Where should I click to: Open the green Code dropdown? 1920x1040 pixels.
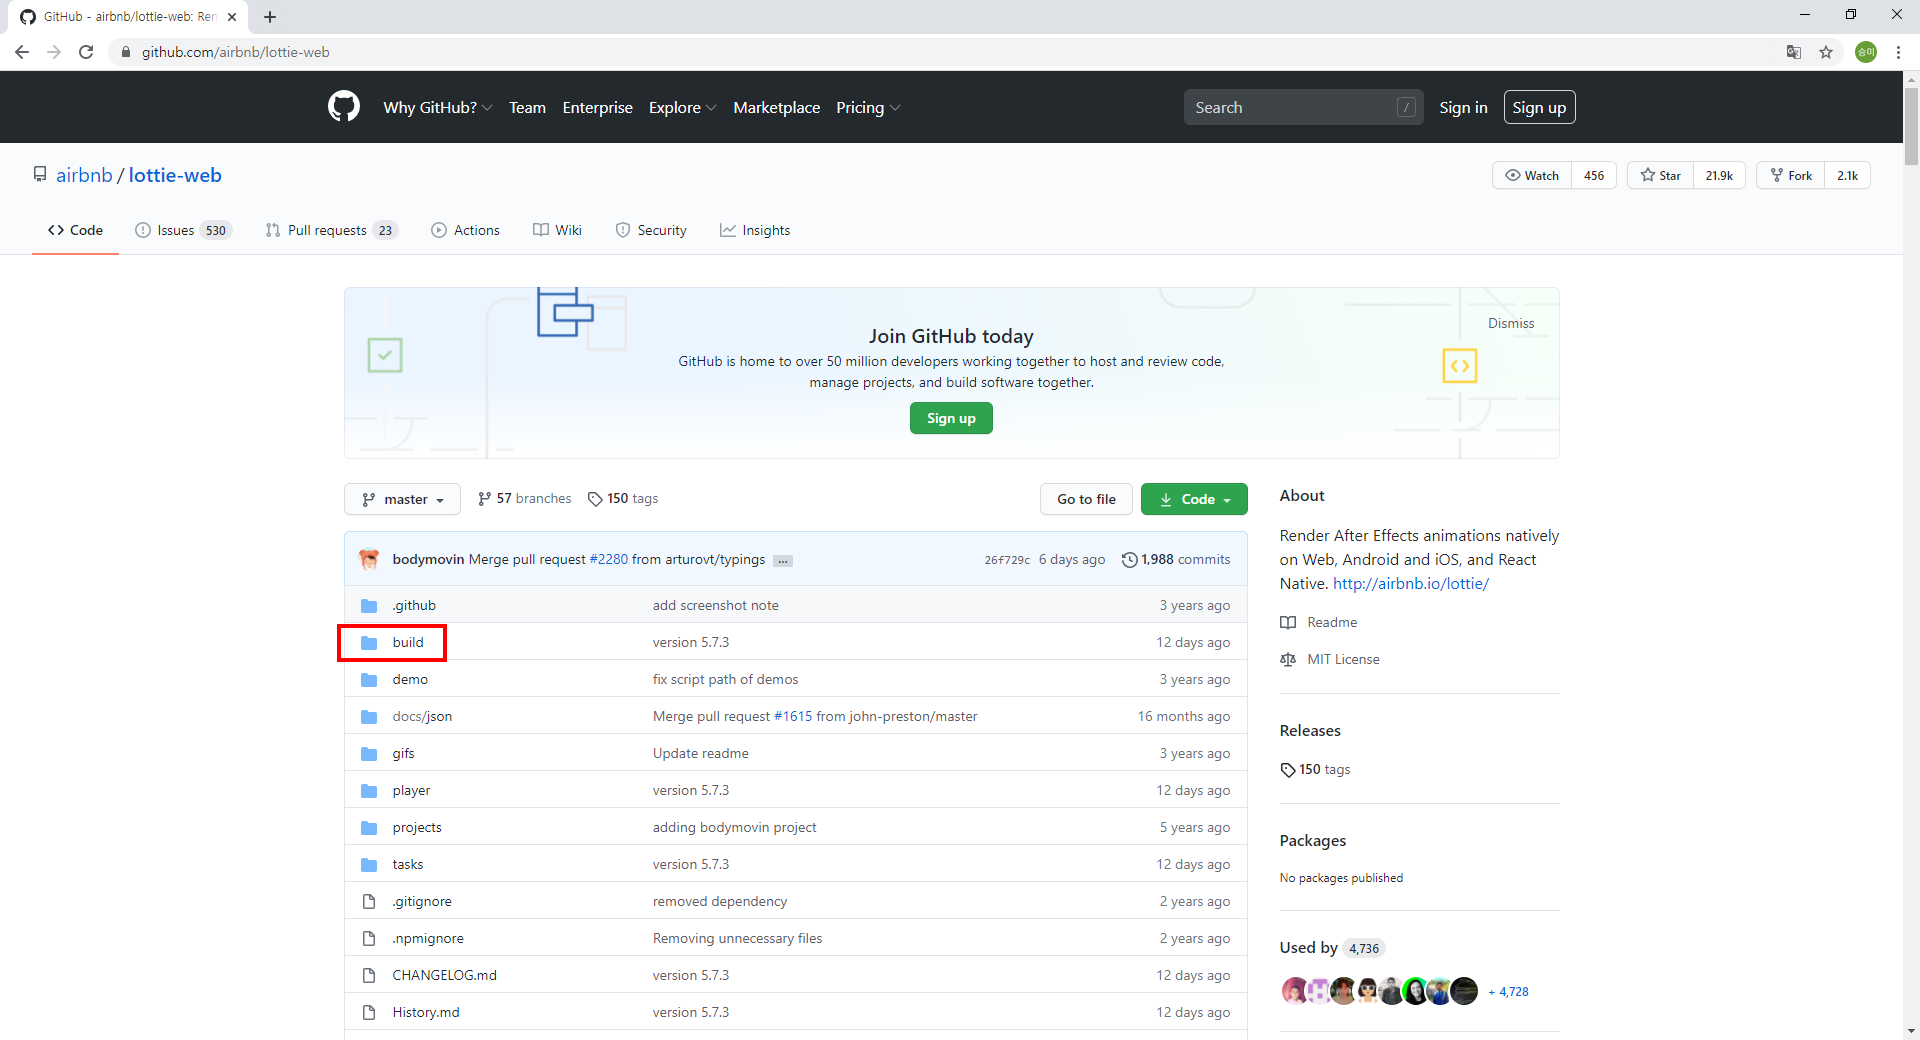1194,499
